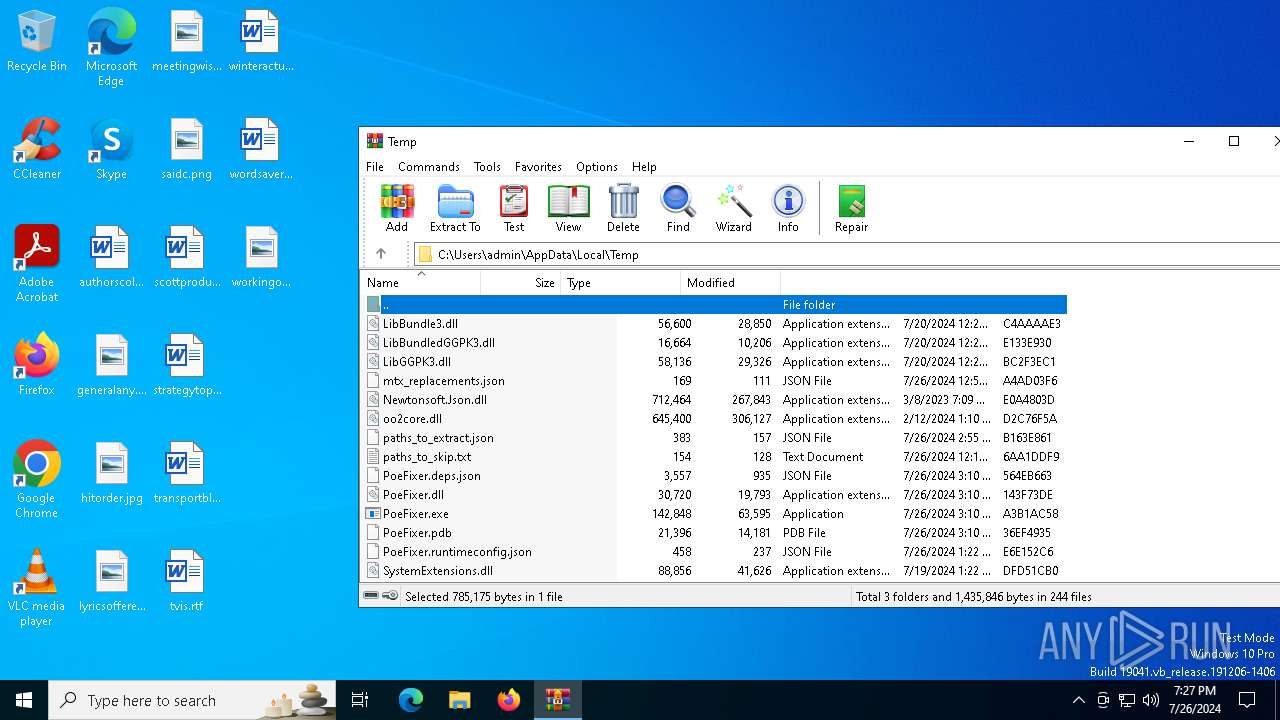1280x720 pixels.
Task: Open the Favorites menu
Action: tap(538, 167)
